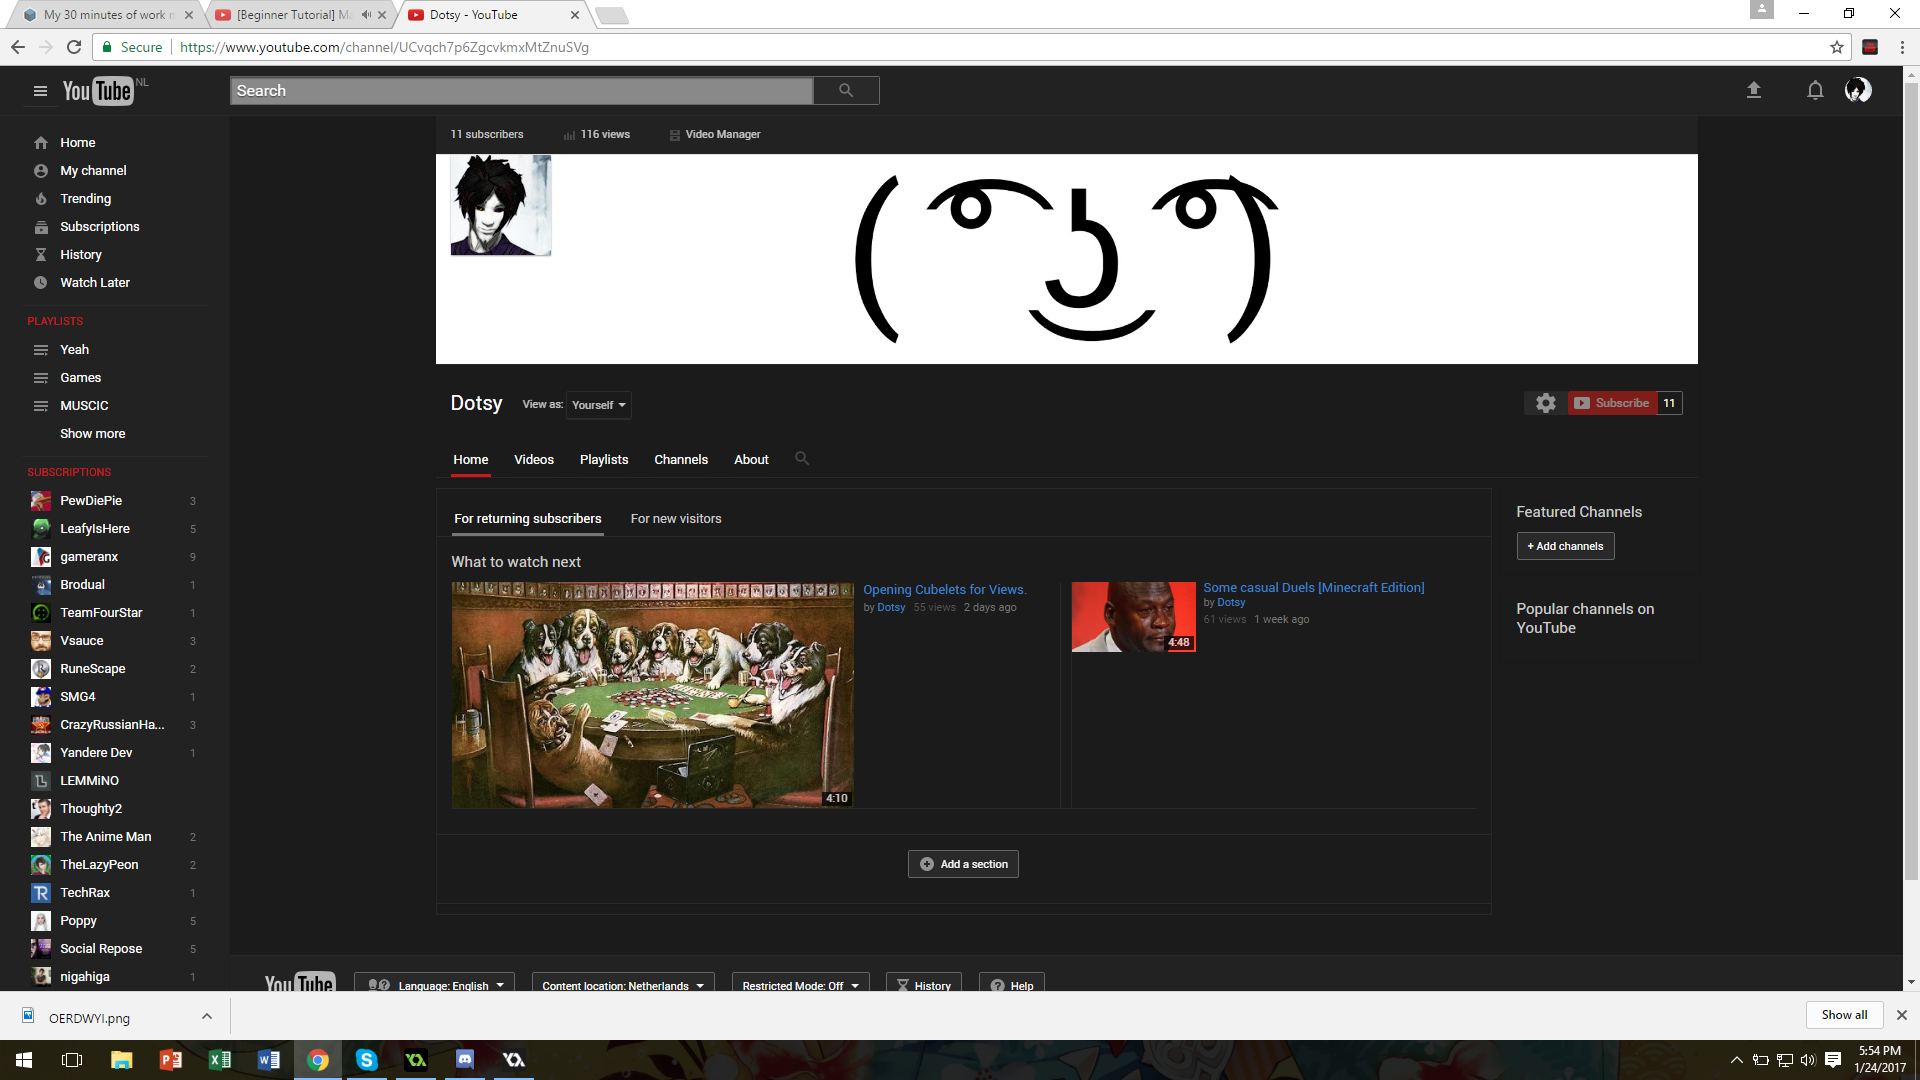Expand download item OERDWYI.png options chevron
This screenshot has width=1920, height=1080.
pos(207,1017)
